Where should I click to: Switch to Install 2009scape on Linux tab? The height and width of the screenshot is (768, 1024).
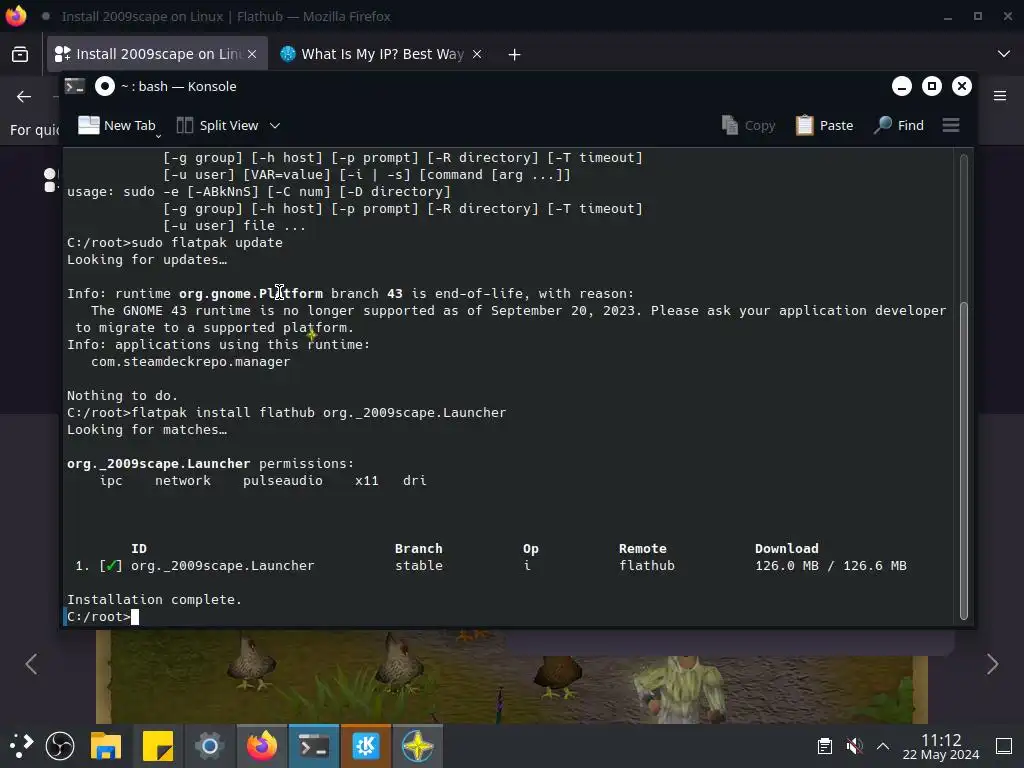(x=157, y=54)
